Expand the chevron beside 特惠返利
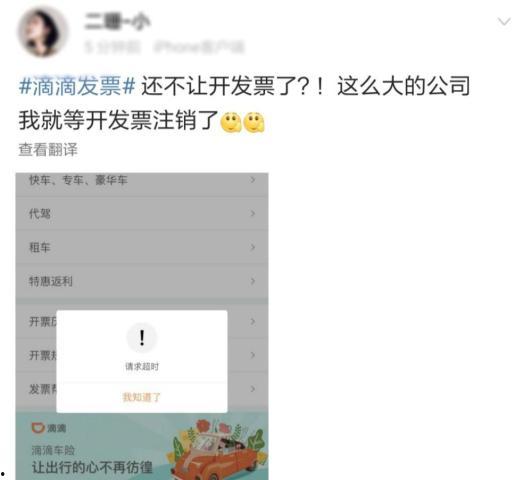532x480 pixels. pyautogui.click(x=253, y=281)
